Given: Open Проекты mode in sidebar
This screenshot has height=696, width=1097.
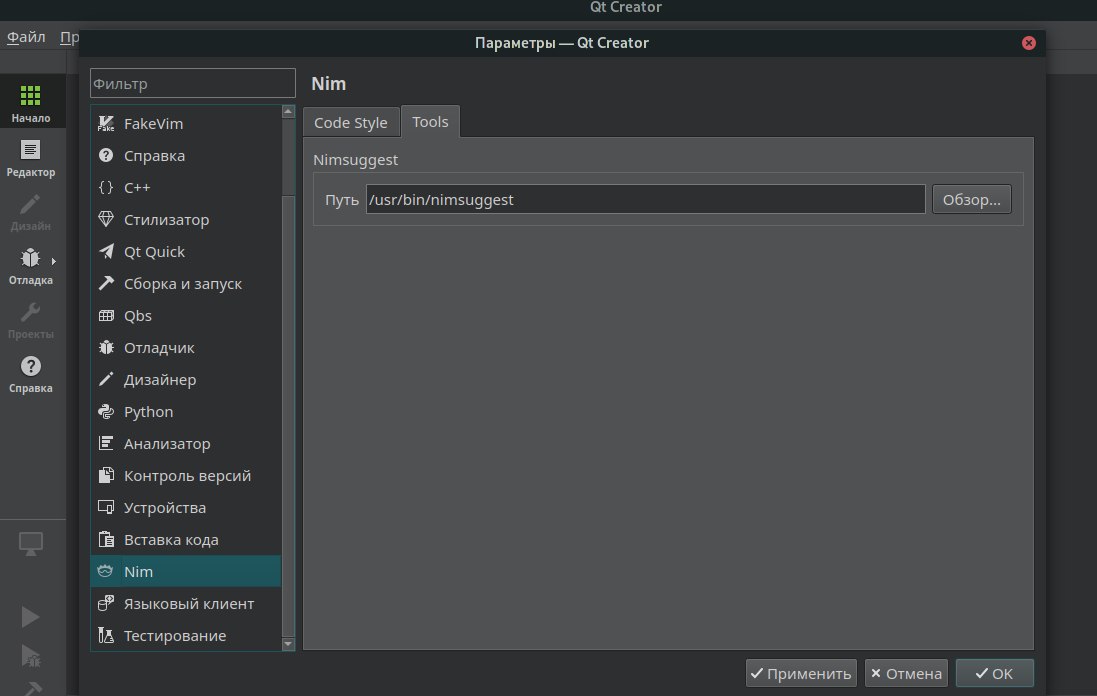Looking at the screenshot, I should [31, 320].
